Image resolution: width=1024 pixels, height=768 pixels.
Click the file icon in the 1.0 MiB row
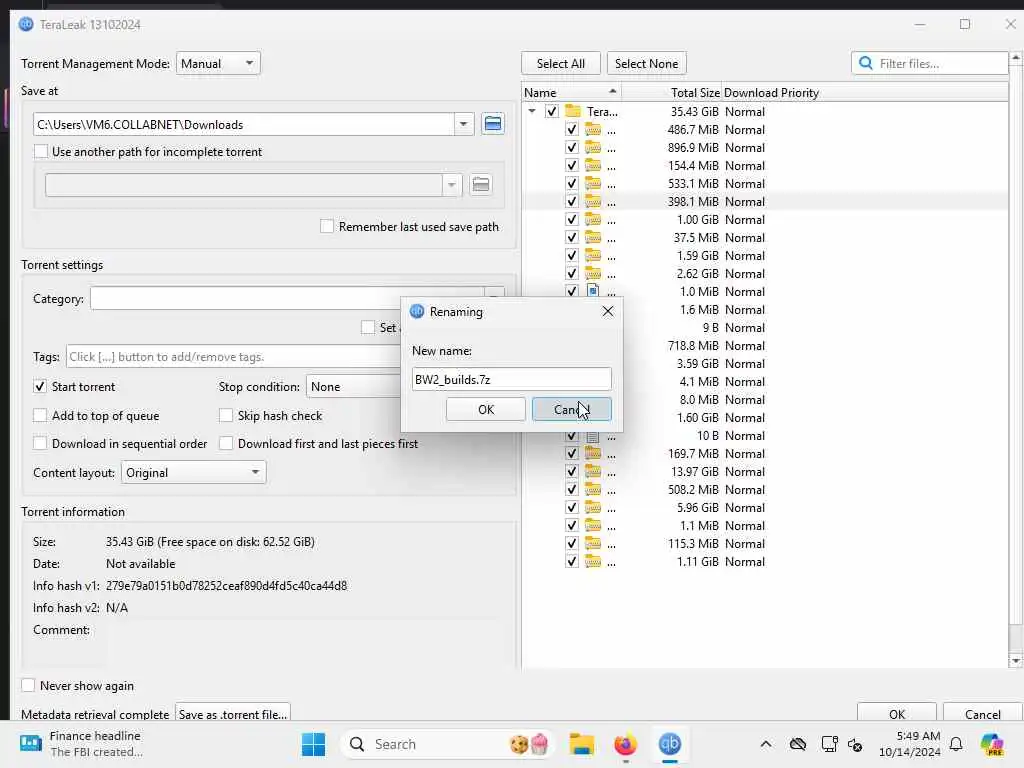click(x=592, y=291)
